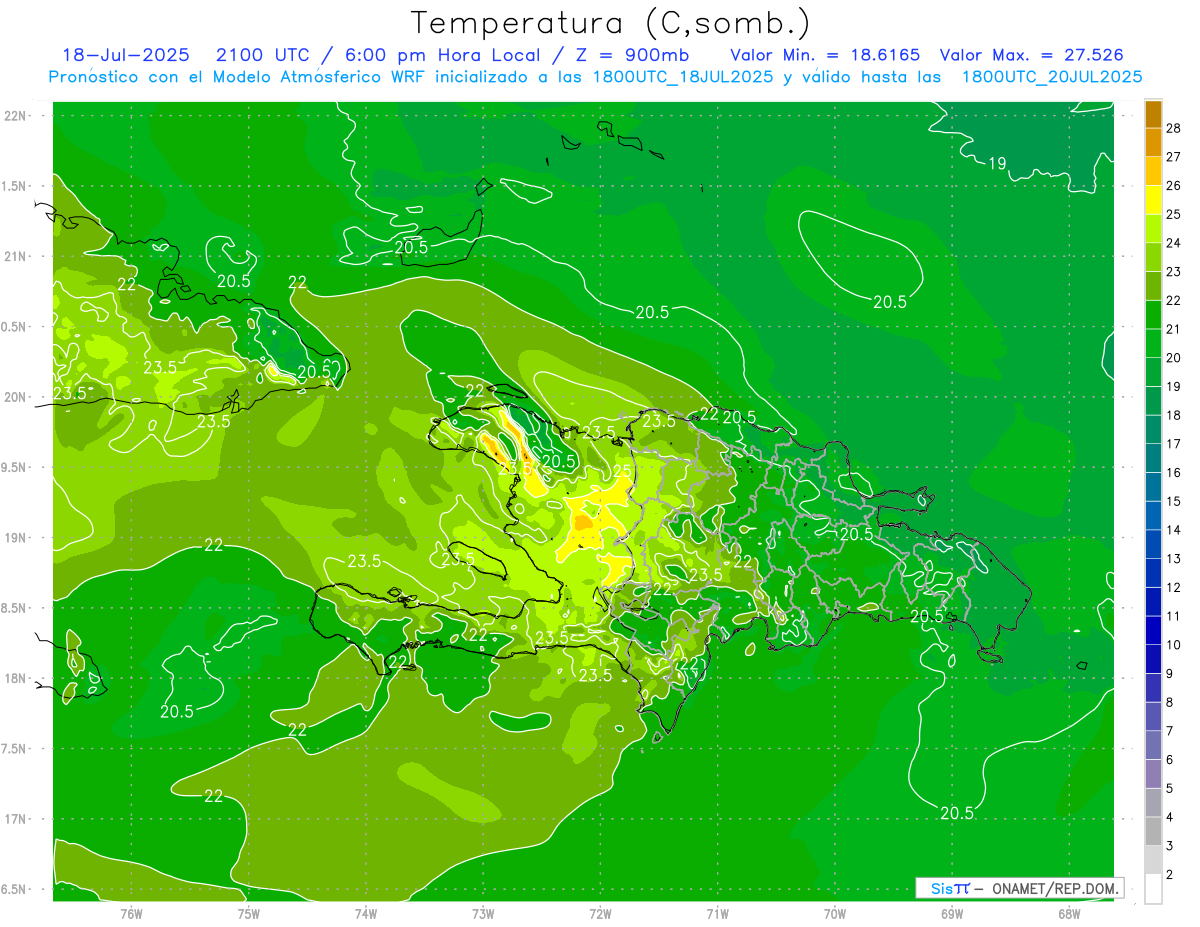Select the '18-Jul-2025' date text
The width and height of the screenshot is (1200, 927).
point(126,55)
